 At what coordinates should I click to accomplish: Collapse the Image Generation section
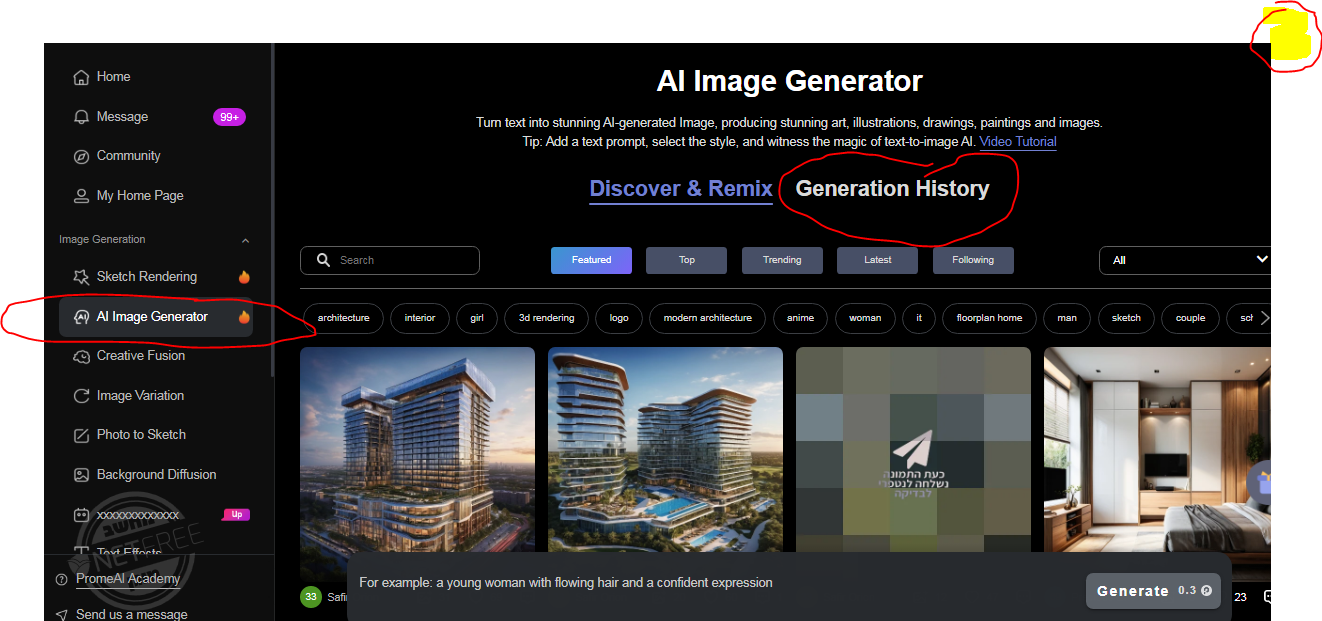coord(245,240)
